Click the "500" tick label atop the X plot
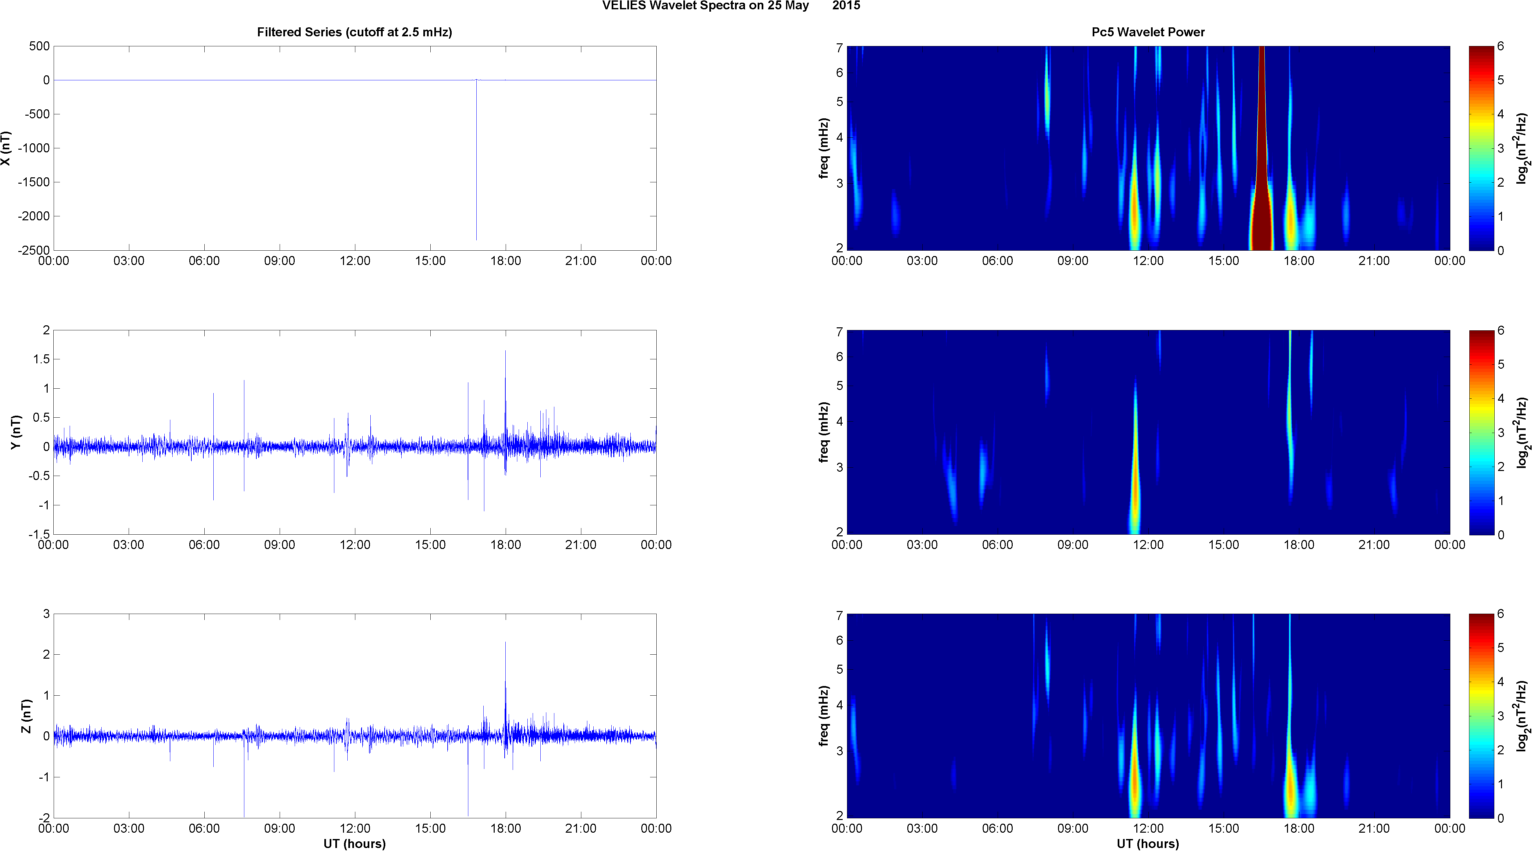 pos(40,46)
